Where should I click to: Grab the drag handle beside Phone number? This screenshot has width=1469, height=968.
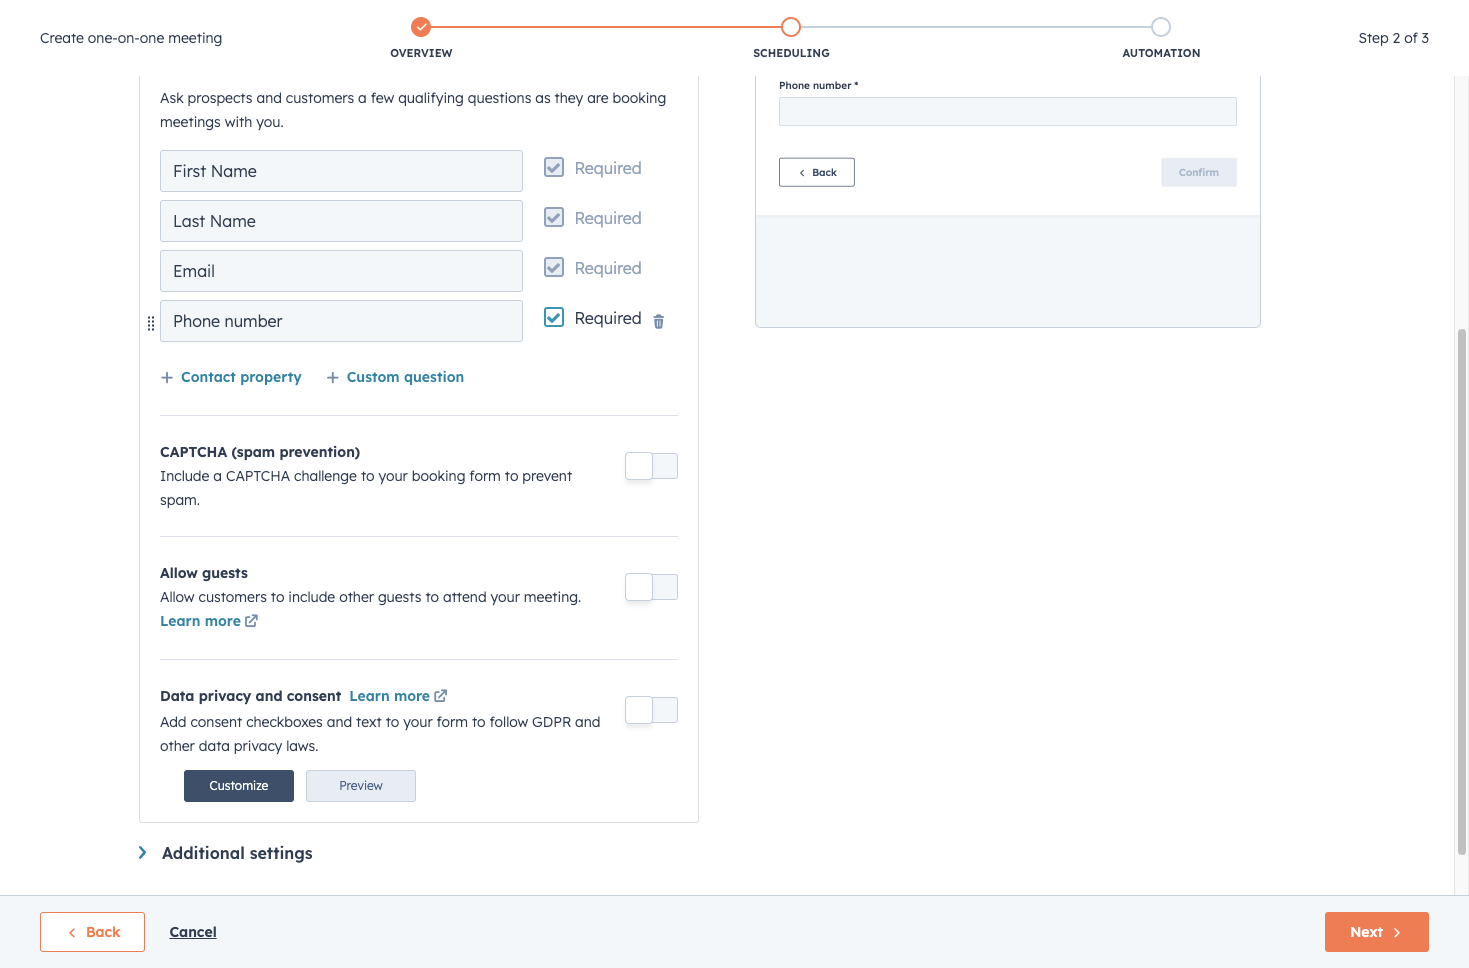pos(151,323)
